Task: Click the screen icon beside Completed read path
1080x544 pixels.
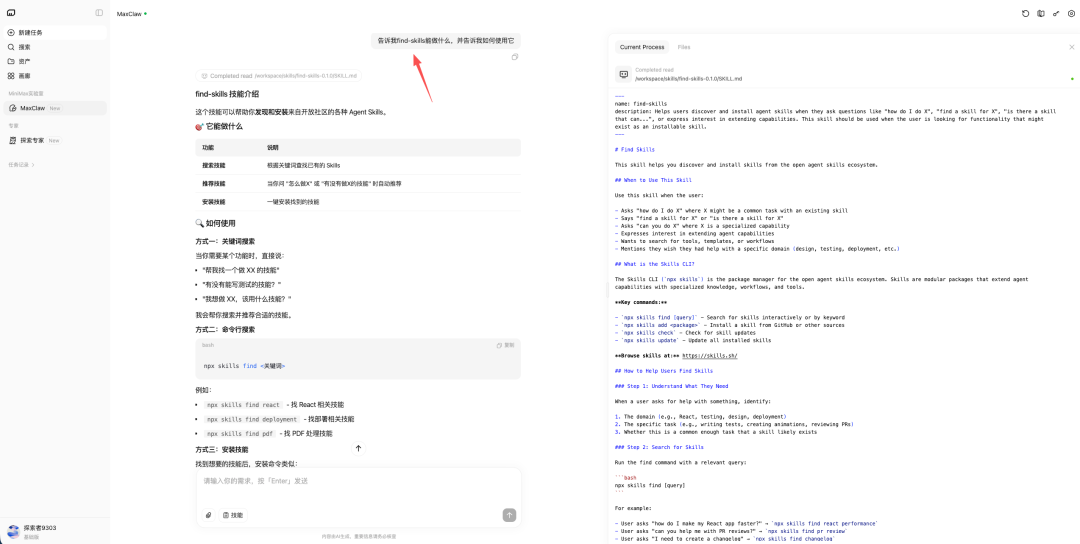Action: [x=623, y=74]
